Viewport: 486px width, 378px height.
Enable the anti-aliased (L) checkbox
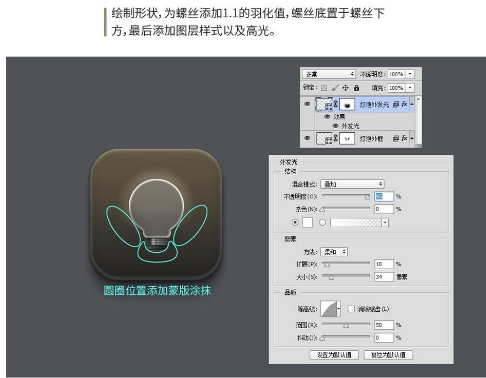click(351, 309)
